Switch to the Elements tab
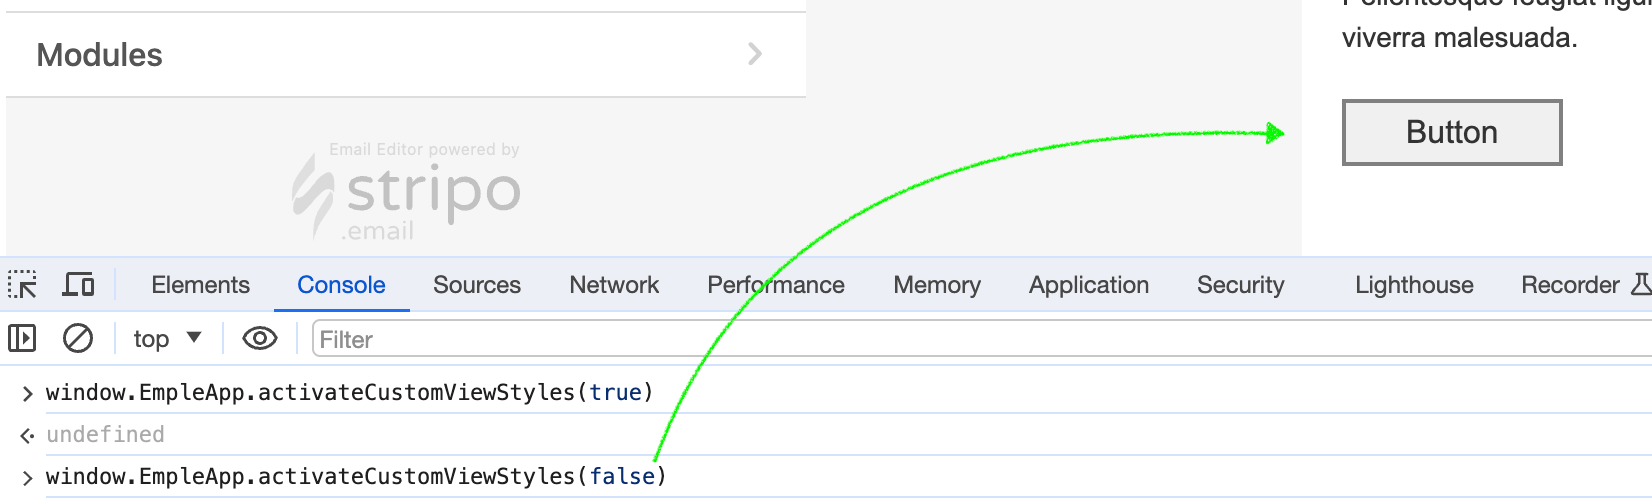Screen dimensions: 1652x504 200,285
